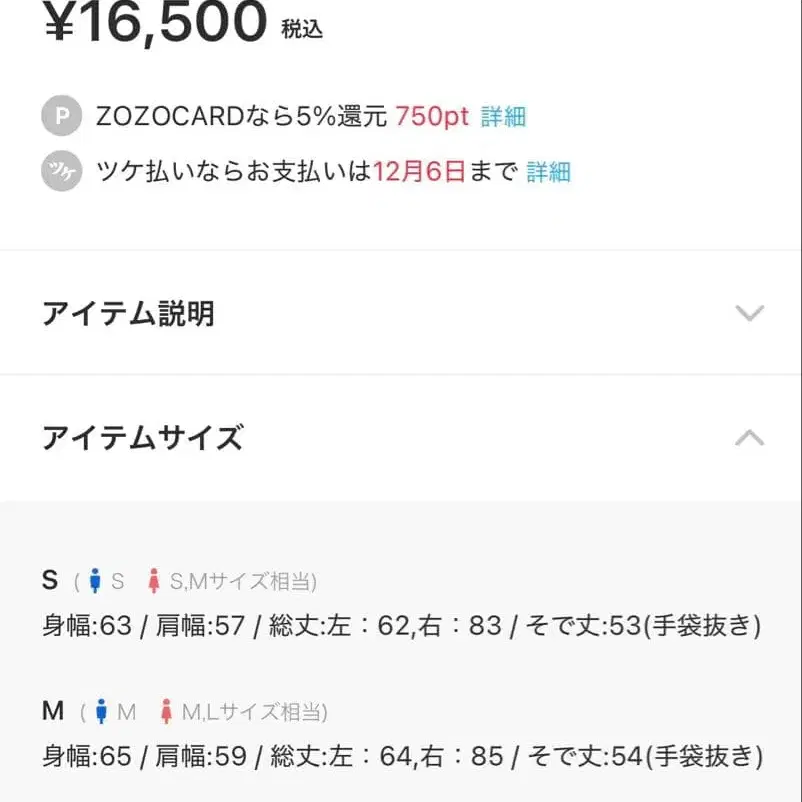Open 詳細 link for ZOZOCARD points
Screen dimensions: 802x802
click(503, 116)
